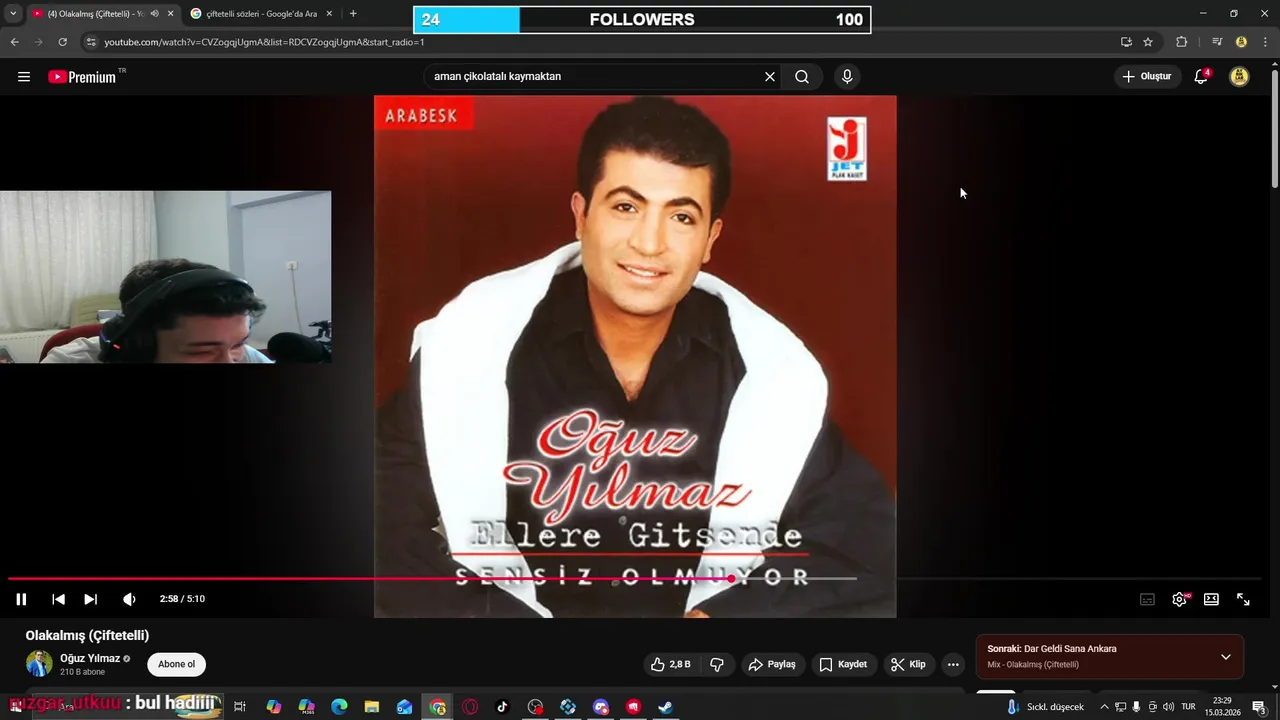This screenshot has width=1280, height=720.
Task: Open weather widget Sıckl. düşecek
Action: point(1045,707)
